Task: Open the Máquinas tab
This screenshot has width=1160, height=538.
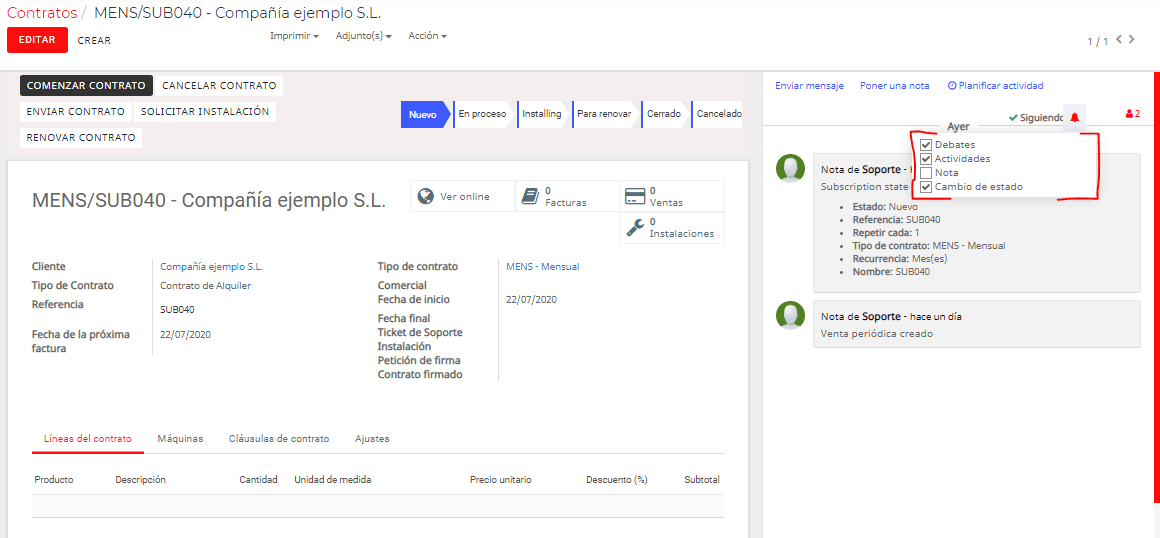Action: [x=181, y=439]
